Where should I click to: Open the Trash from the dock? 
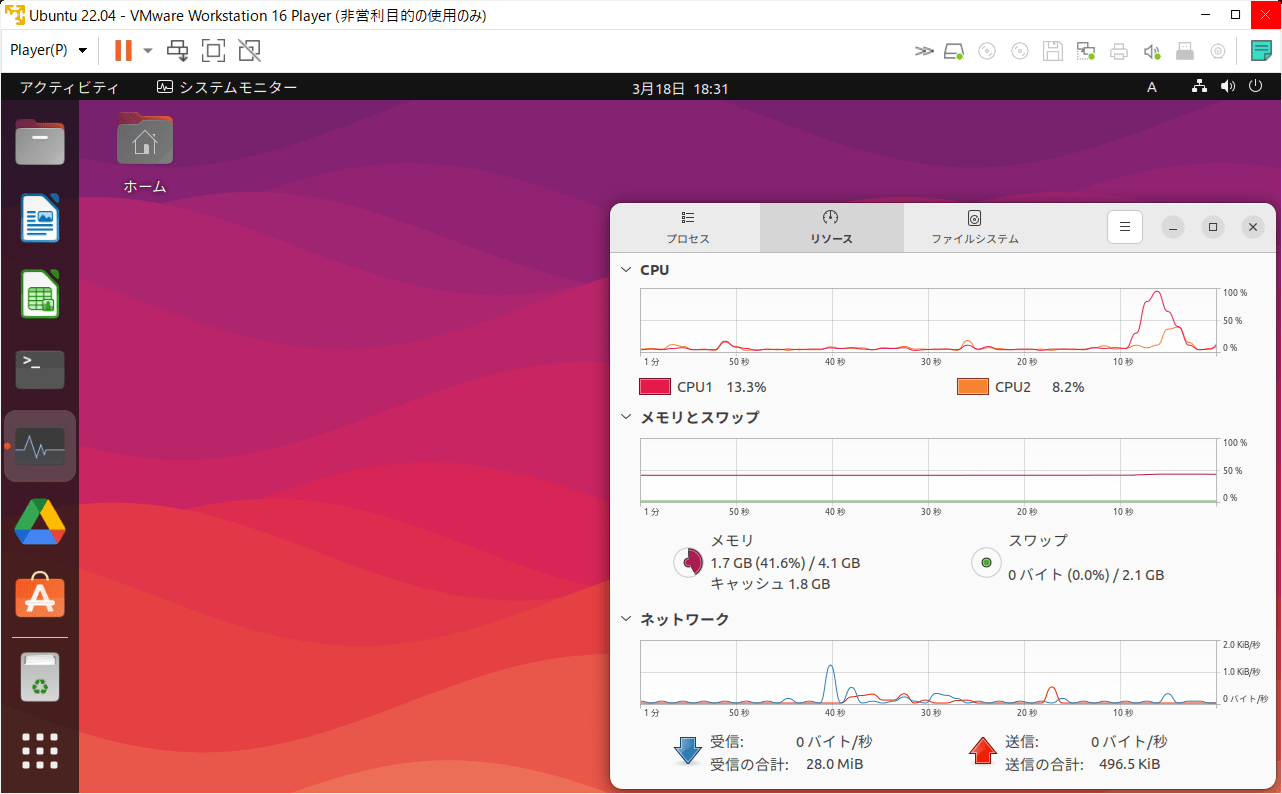click(x=40, y=677)
